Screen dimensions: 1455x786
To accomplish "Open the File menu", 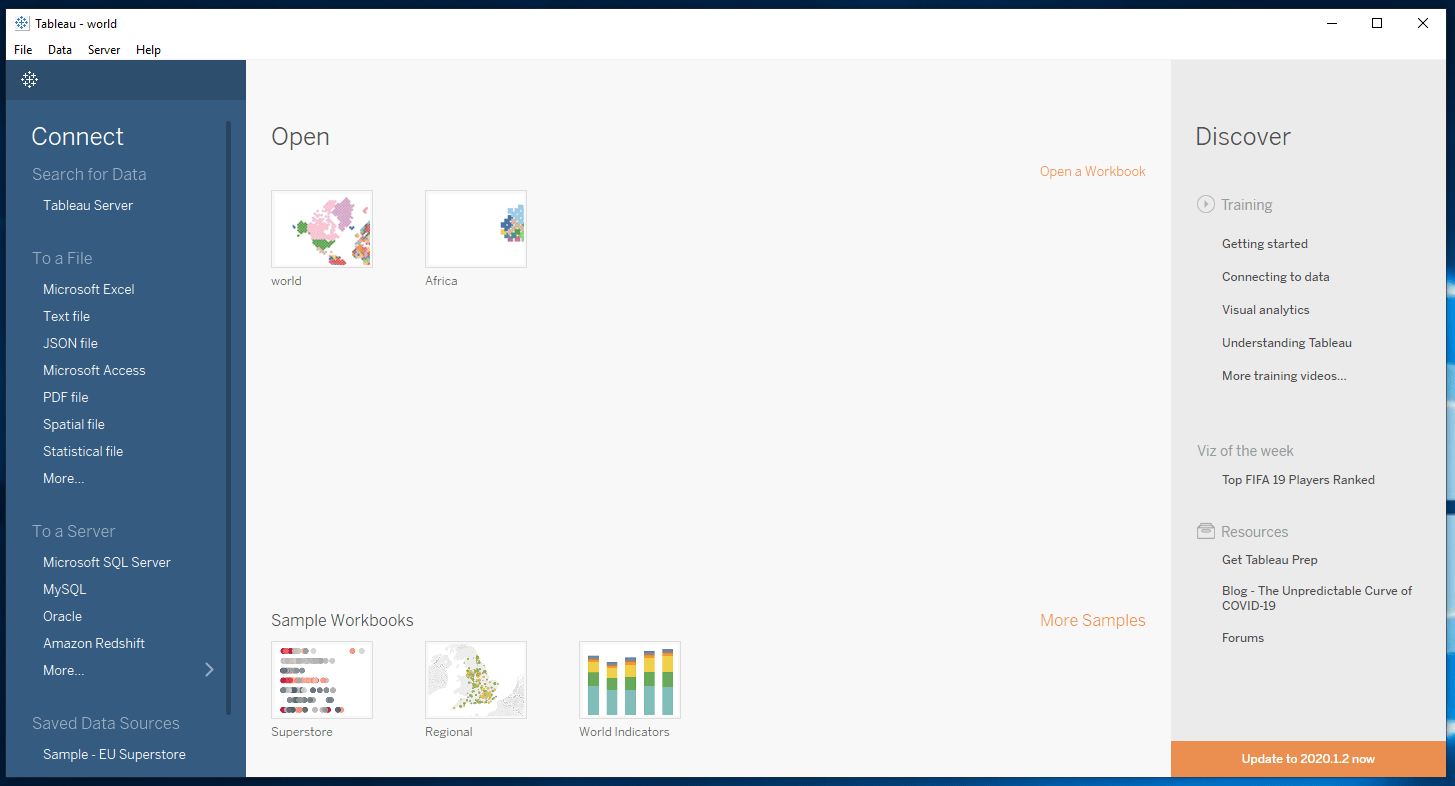I will 23,50.
